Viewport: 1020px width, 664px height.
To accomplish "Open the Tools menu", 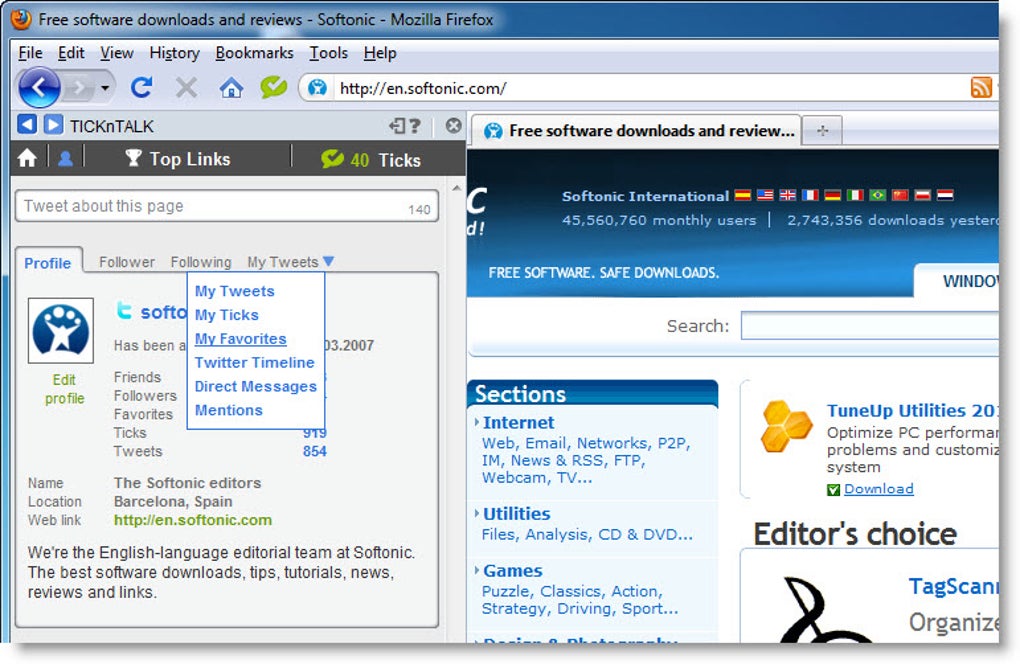I will [x=329, y=53].
